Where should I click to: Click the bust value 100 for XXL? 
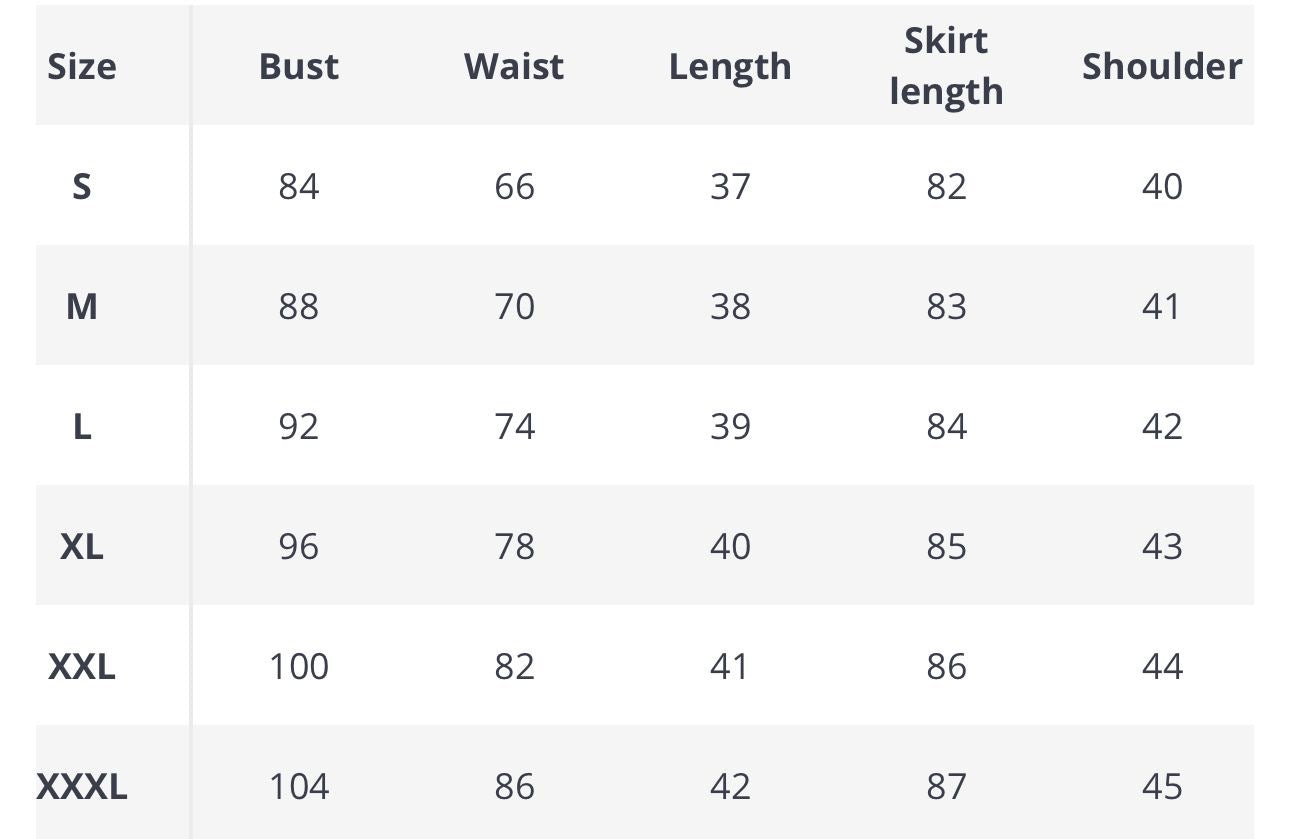tap(298, 666)
